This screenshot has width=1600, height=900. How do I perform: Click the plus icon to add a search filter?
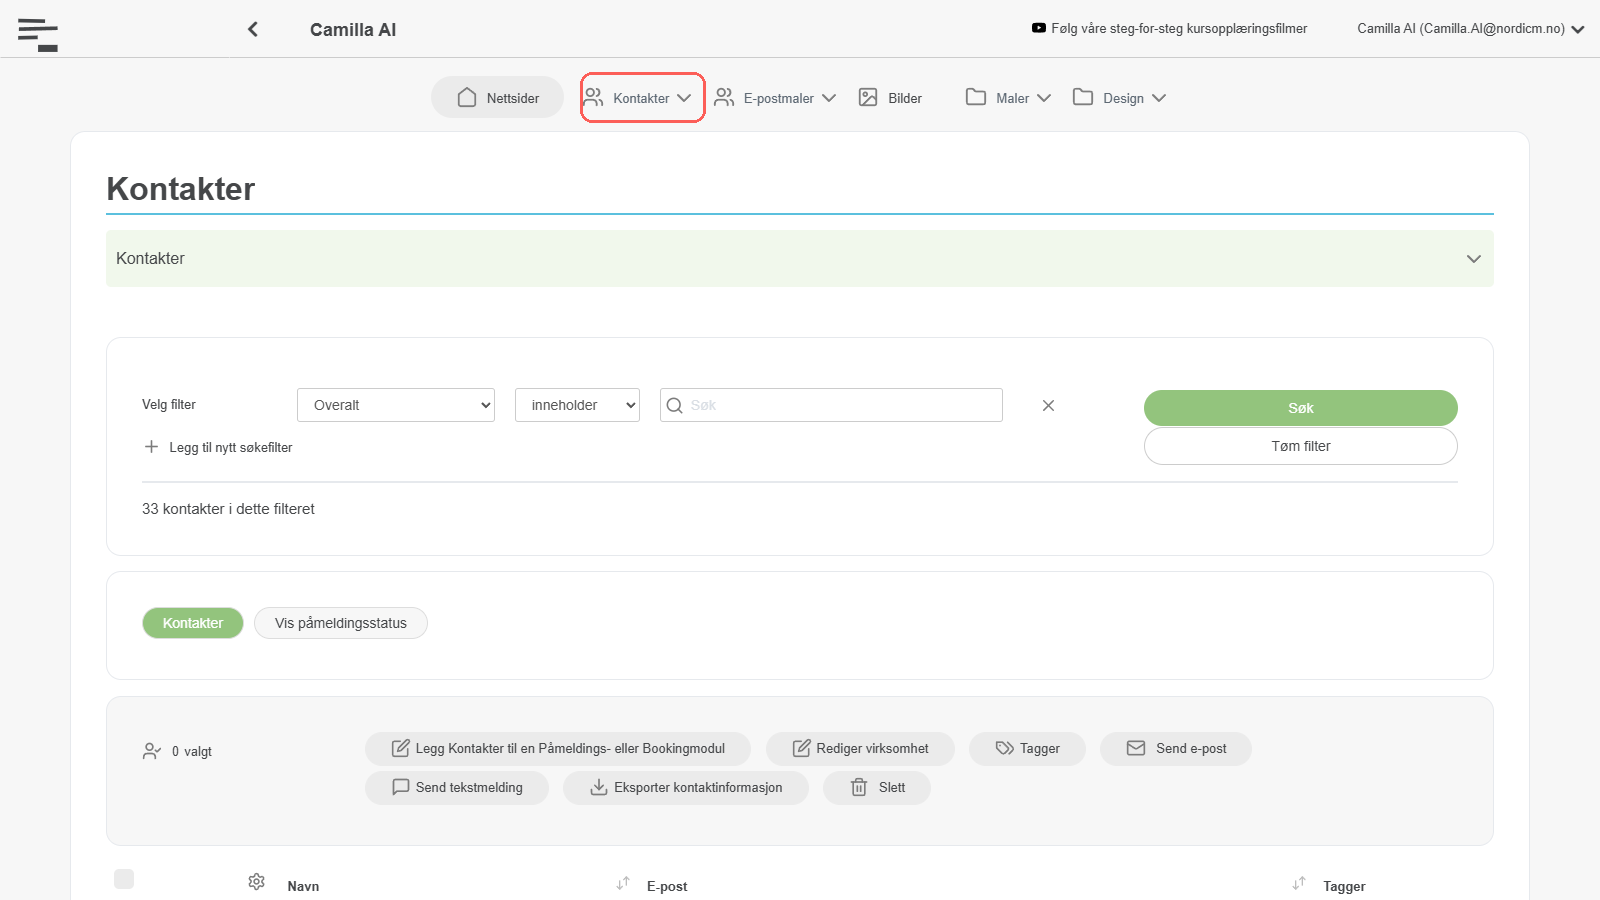(151, 447)
